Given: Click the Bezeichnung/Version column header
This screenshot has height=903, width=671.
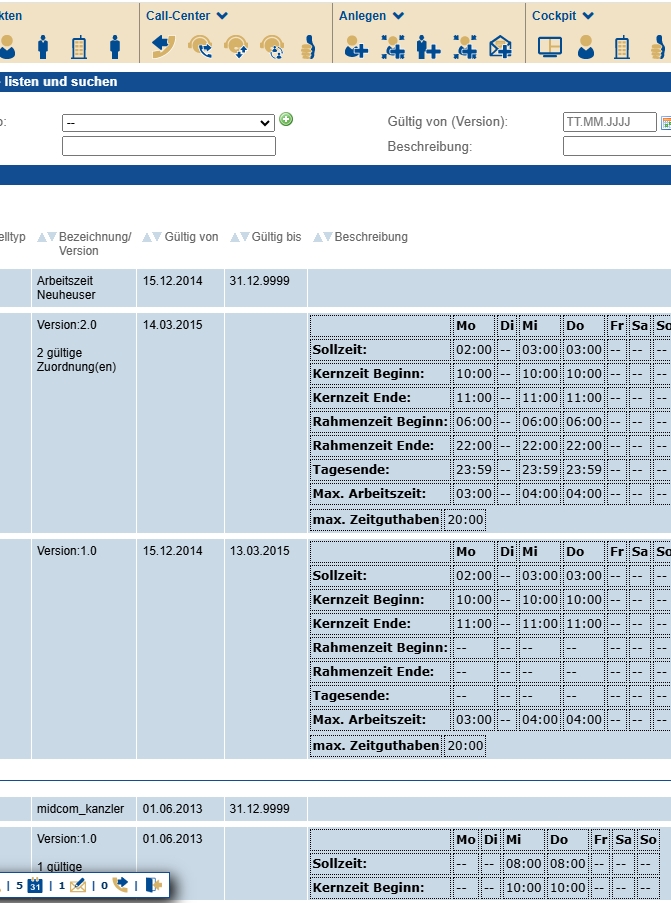Looking at the screenshot, I should [x=95, y=244].
